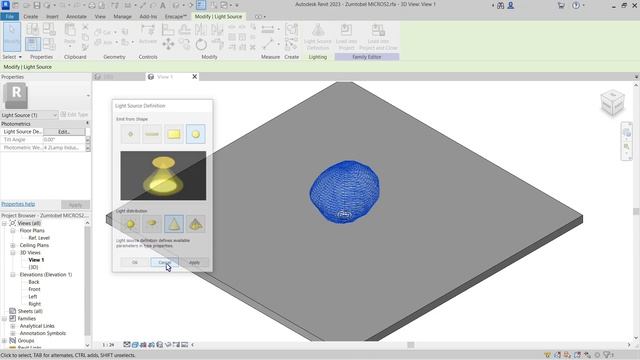Screen dimensions: 640x360
Task: Click the view scale 1:24 value
Action: pyautogui.click(x=108, y=345)
